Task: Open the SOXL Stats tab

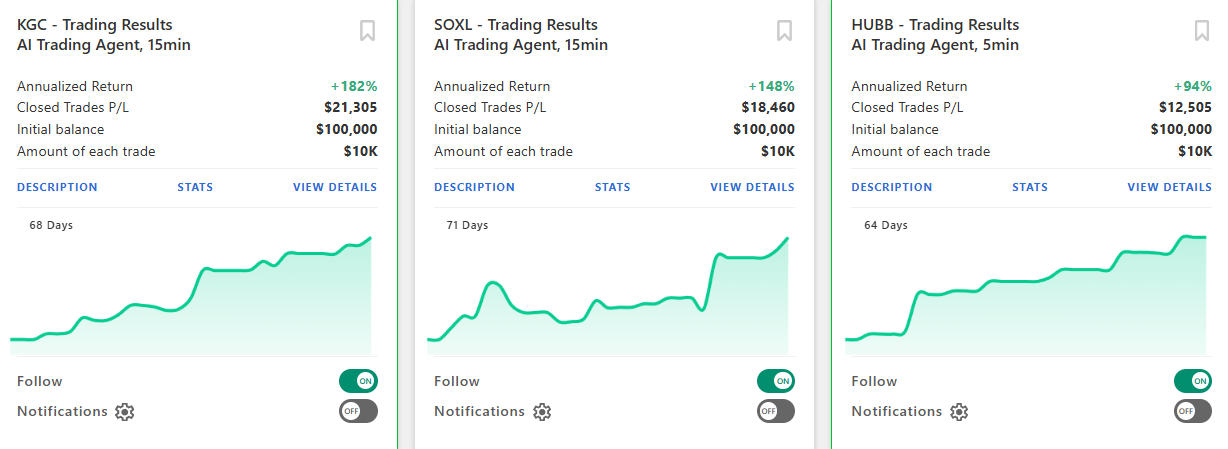Action: pos(612,187)
